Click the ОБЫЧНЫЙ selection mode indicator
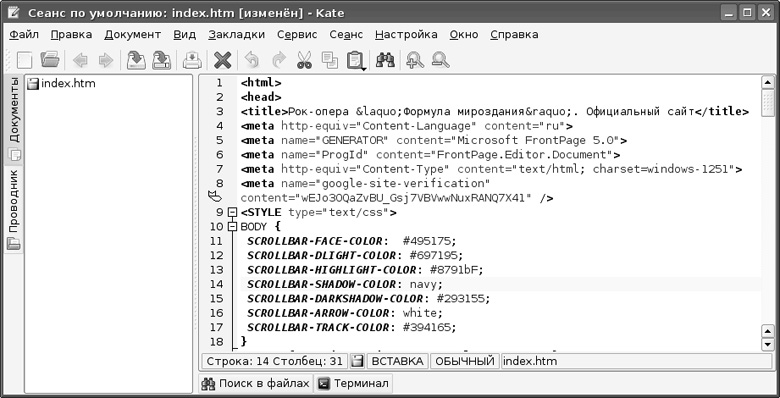Screen dimensions: 780x398 pyautogui.click(x=465, y=361)
